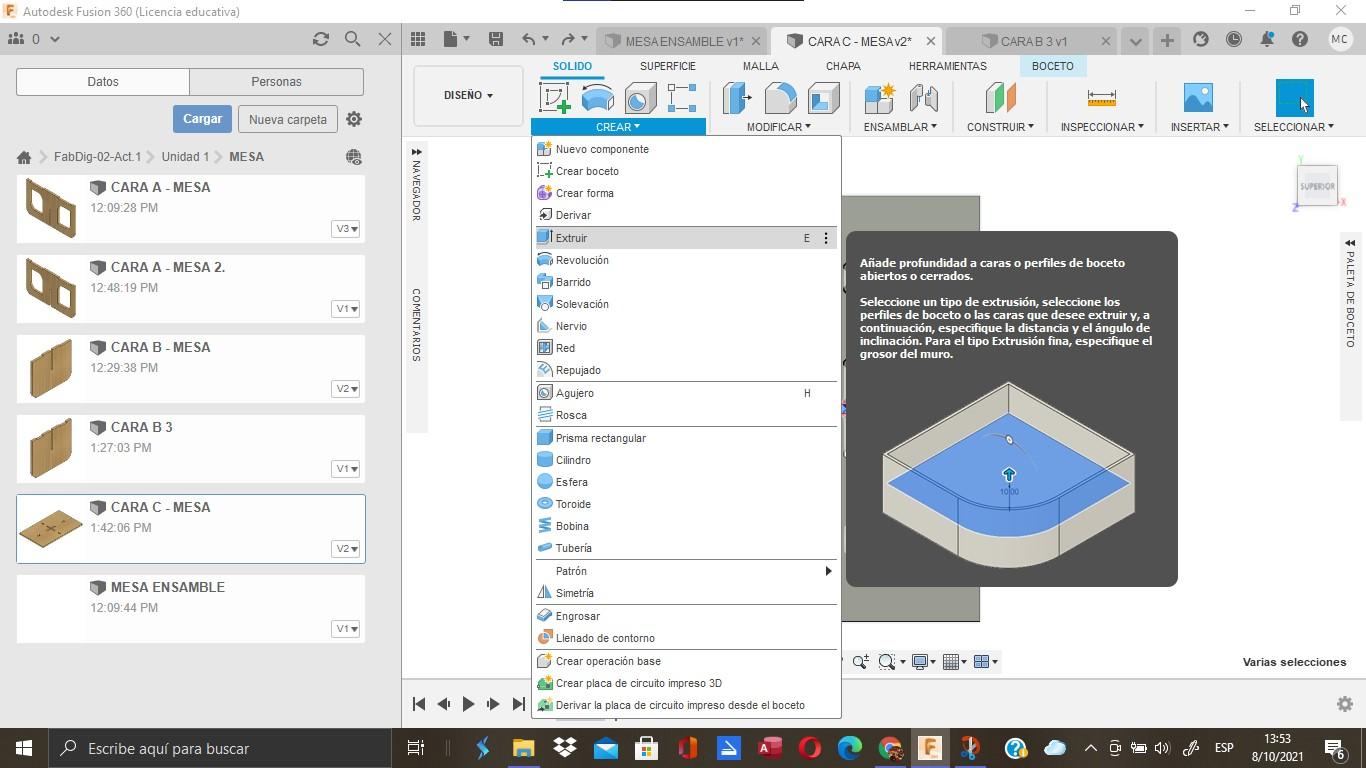
Task: Expand the Paleta de Boceto panel
Action: [1349, 243]
